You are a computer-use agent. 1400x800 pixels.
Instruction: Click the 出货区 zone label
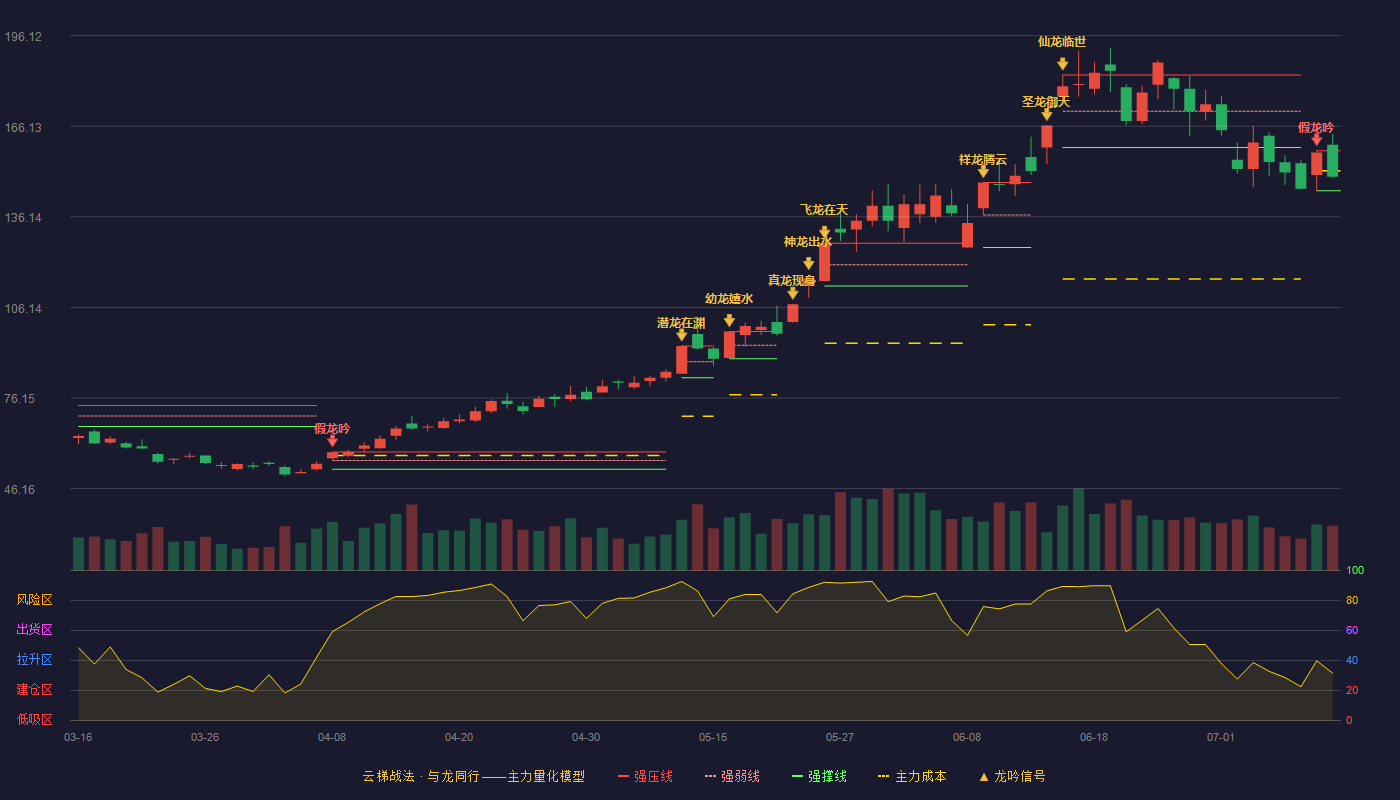pyautogui.click(x=35, y=630)
